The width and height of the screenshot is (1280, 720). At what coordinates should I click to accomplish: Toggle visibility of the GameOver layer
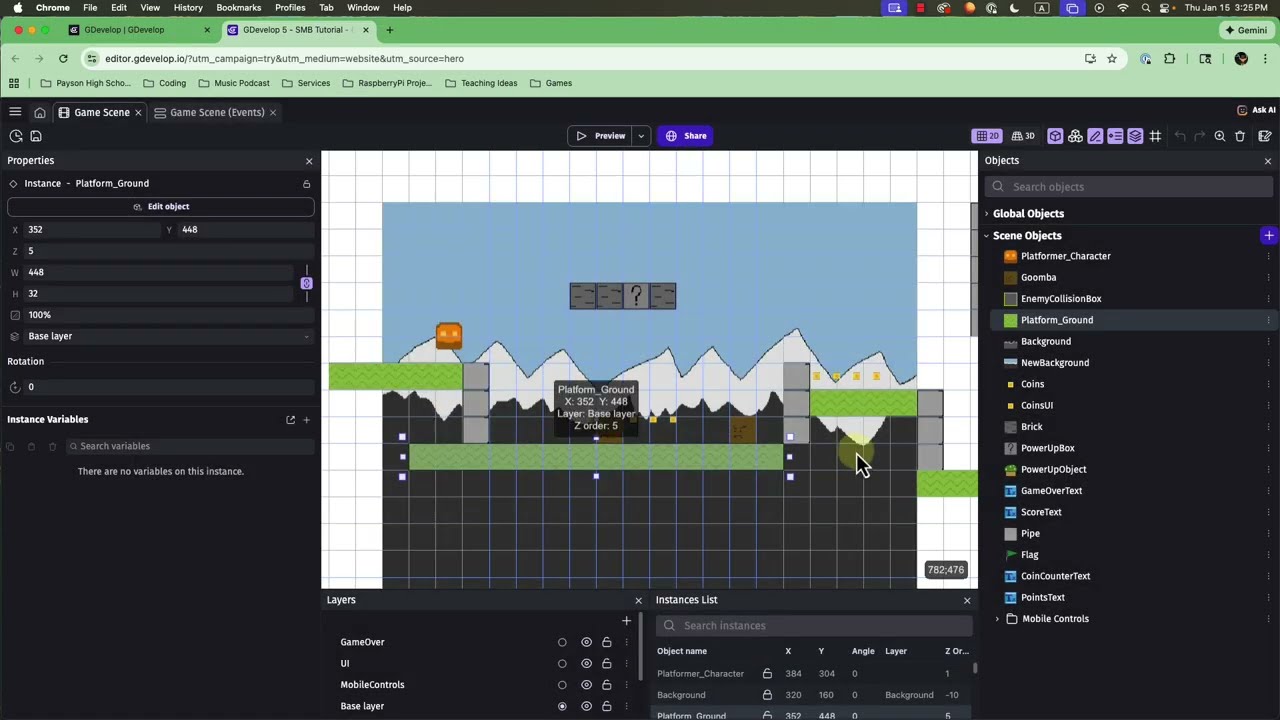[586, 642]
